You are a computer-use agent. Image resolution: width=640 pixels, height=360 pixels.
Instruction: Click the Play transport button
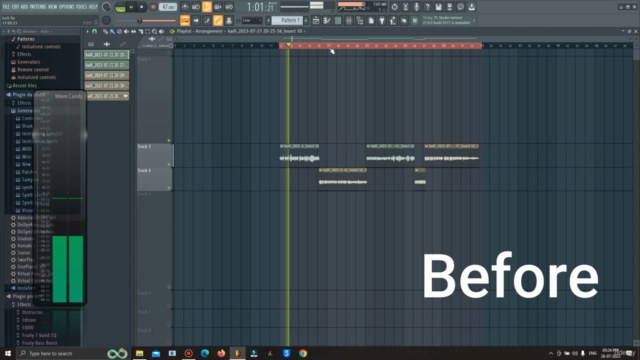point(131,7)
